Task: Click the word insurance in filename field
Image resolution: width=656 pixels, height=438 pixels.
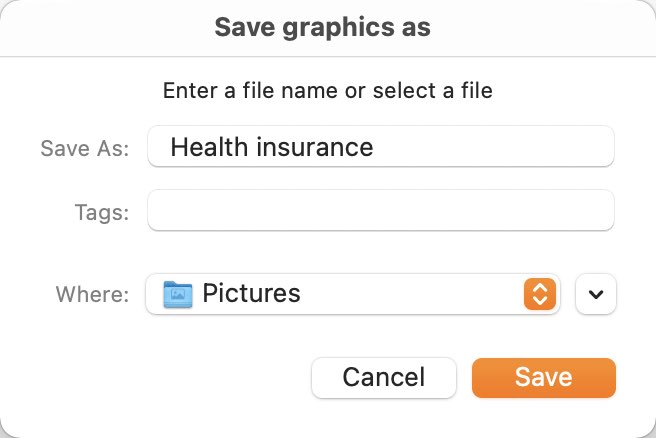Action: [x=315, y=147]
